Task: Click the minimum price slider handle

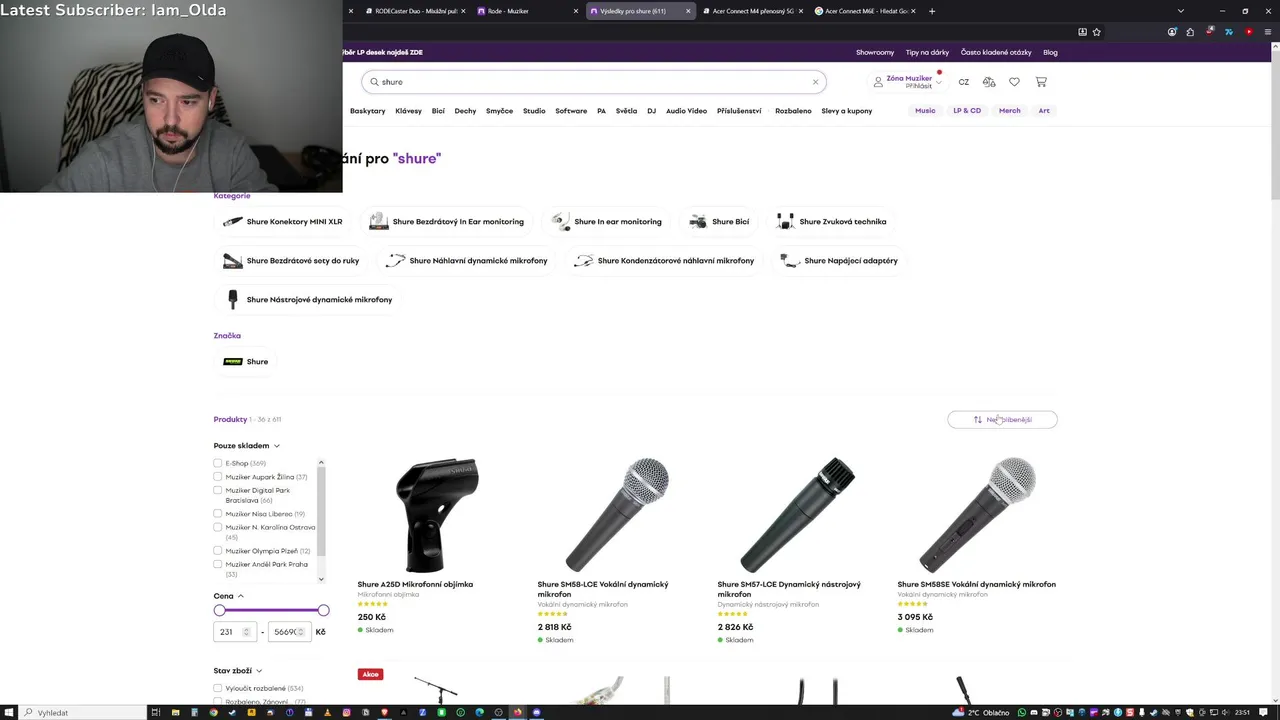Action: [x=220, y=610]
